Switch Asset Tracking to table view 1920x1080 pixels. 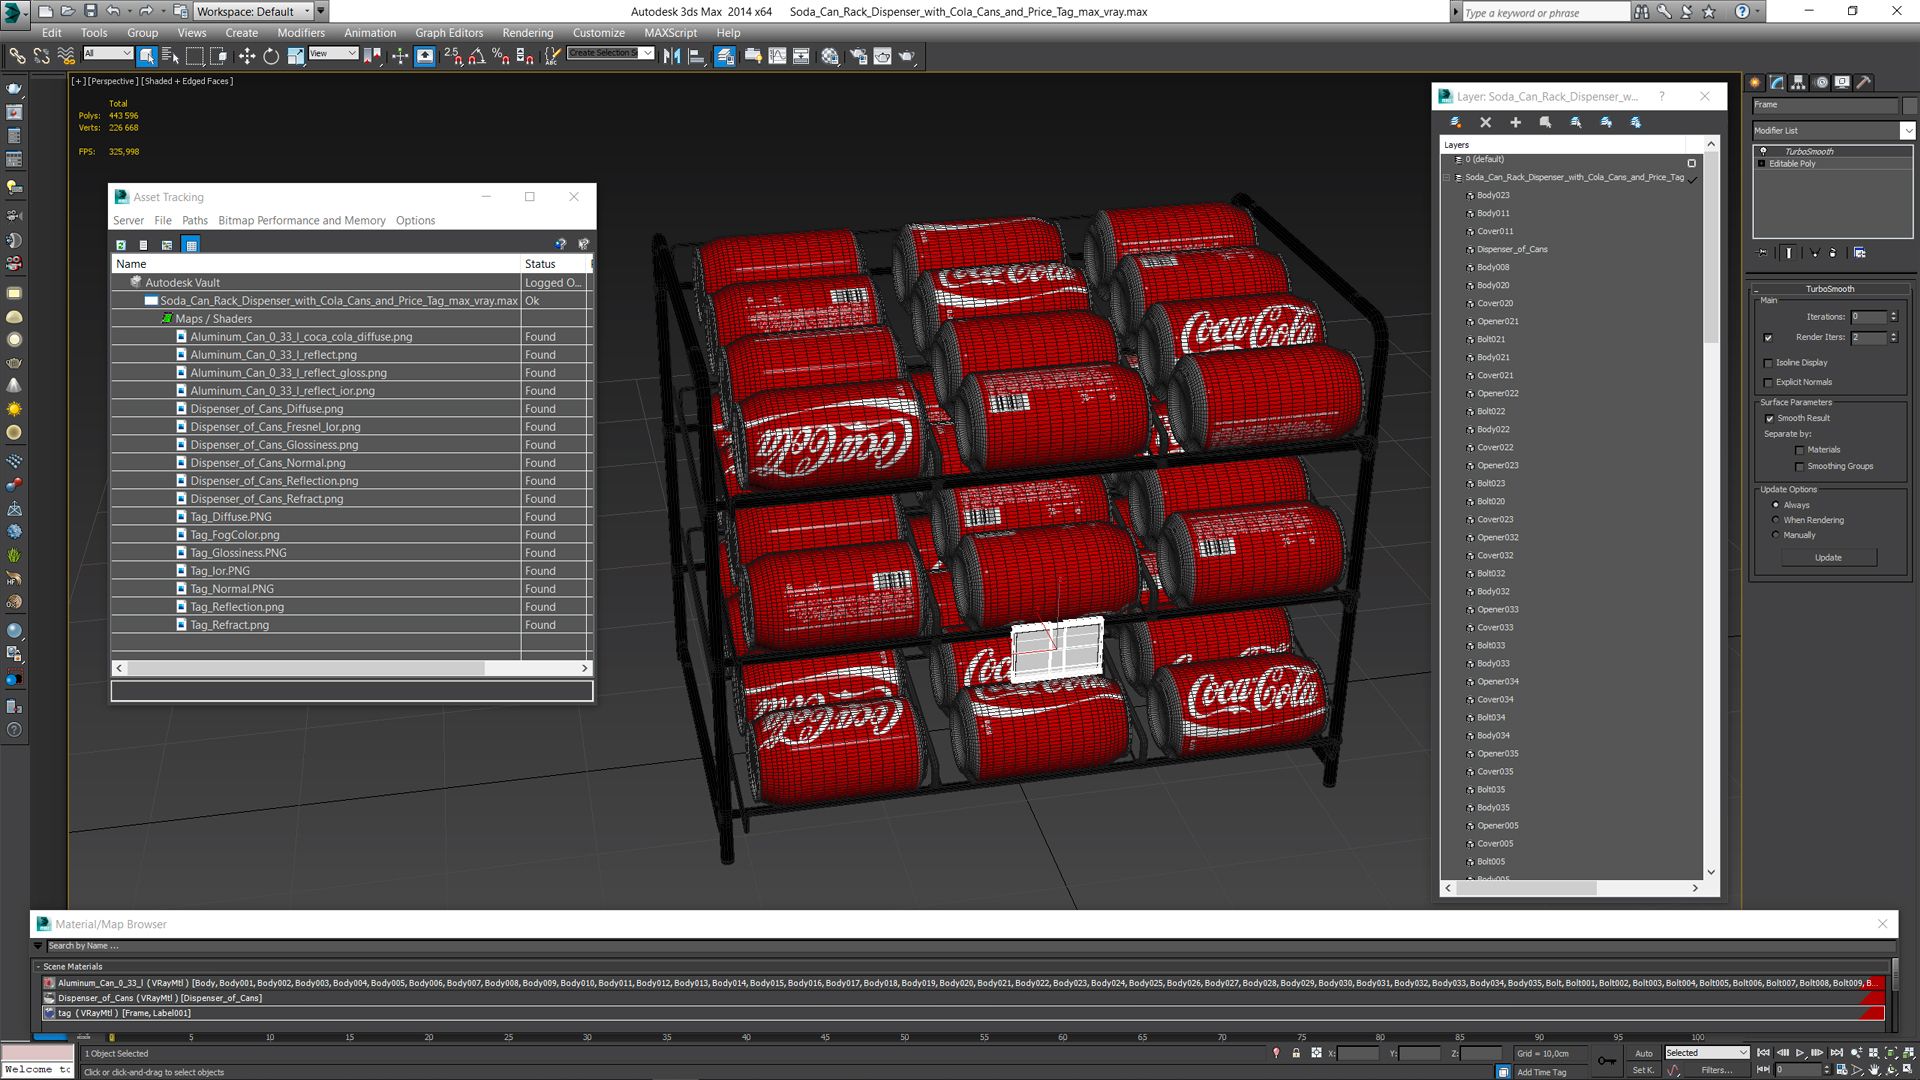[x=191, y=245]
